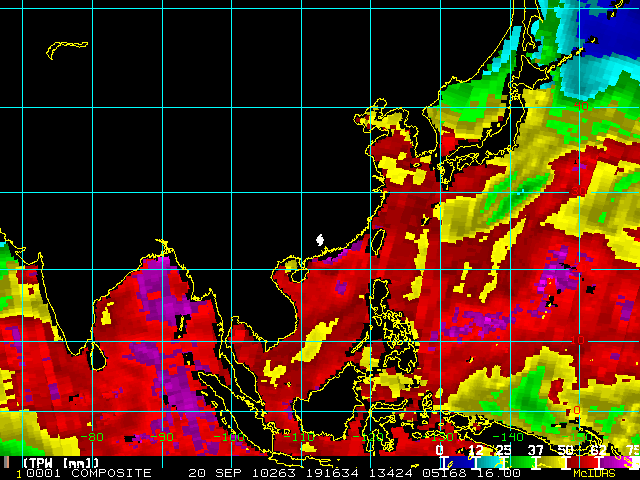Click the "0001" frame number text

[x=43, y=473]
